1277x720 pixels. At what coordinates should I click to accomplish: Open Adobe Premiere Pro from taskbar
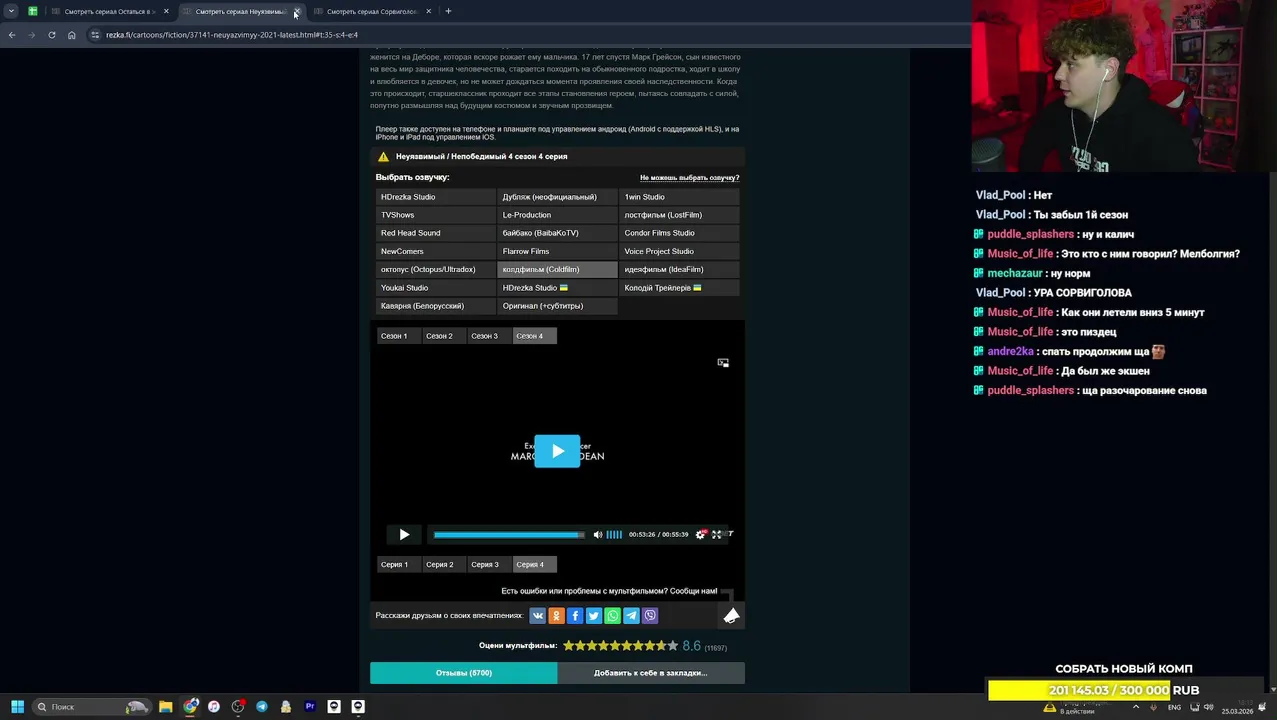(310, 707)
